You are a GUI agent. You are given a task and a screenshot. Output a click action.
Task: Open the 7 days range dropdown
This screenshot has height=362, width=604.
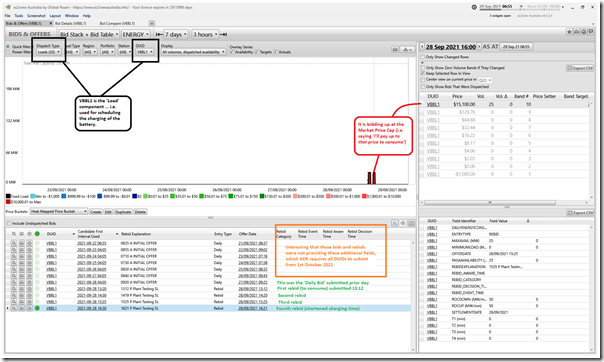tap(176, 34)
